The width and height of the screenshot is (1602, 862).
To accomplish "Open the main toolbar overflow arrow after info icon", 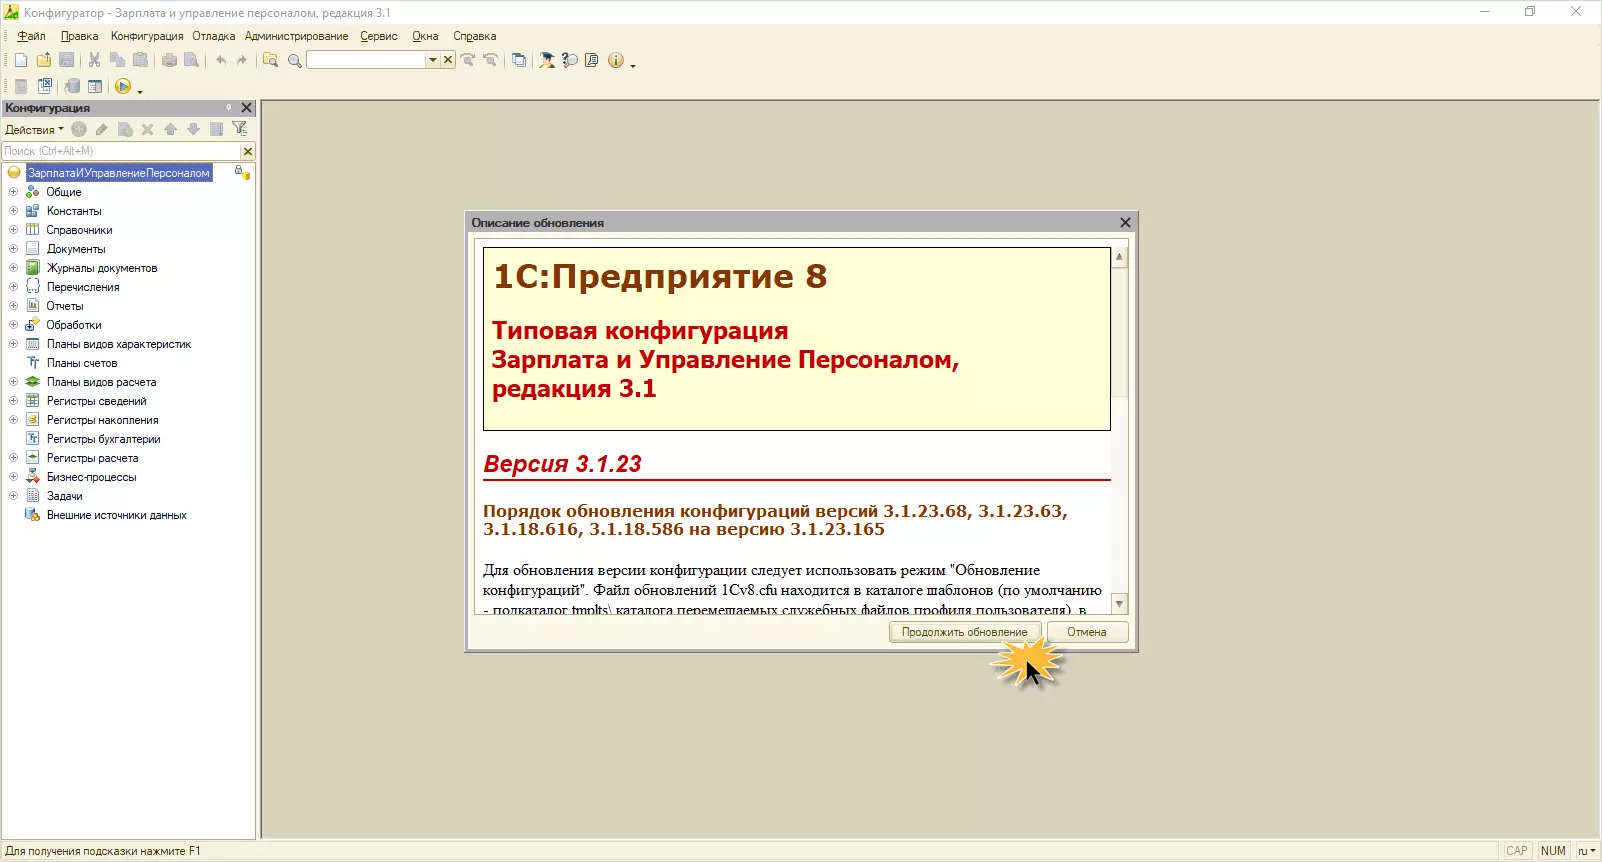I will (x=633, y=64).
